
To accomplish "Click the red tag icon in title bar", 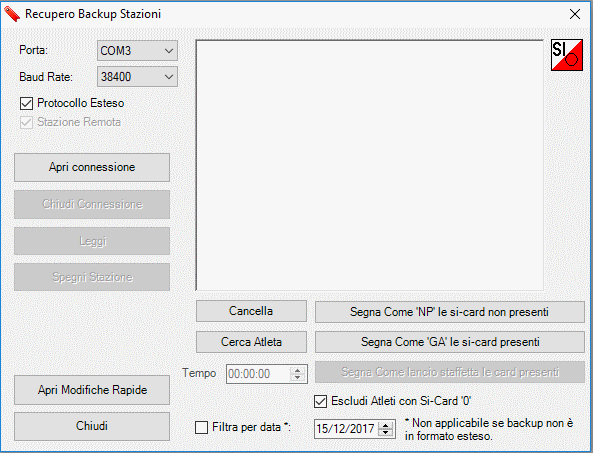I will pyautogui.click(x=11, y=14).
